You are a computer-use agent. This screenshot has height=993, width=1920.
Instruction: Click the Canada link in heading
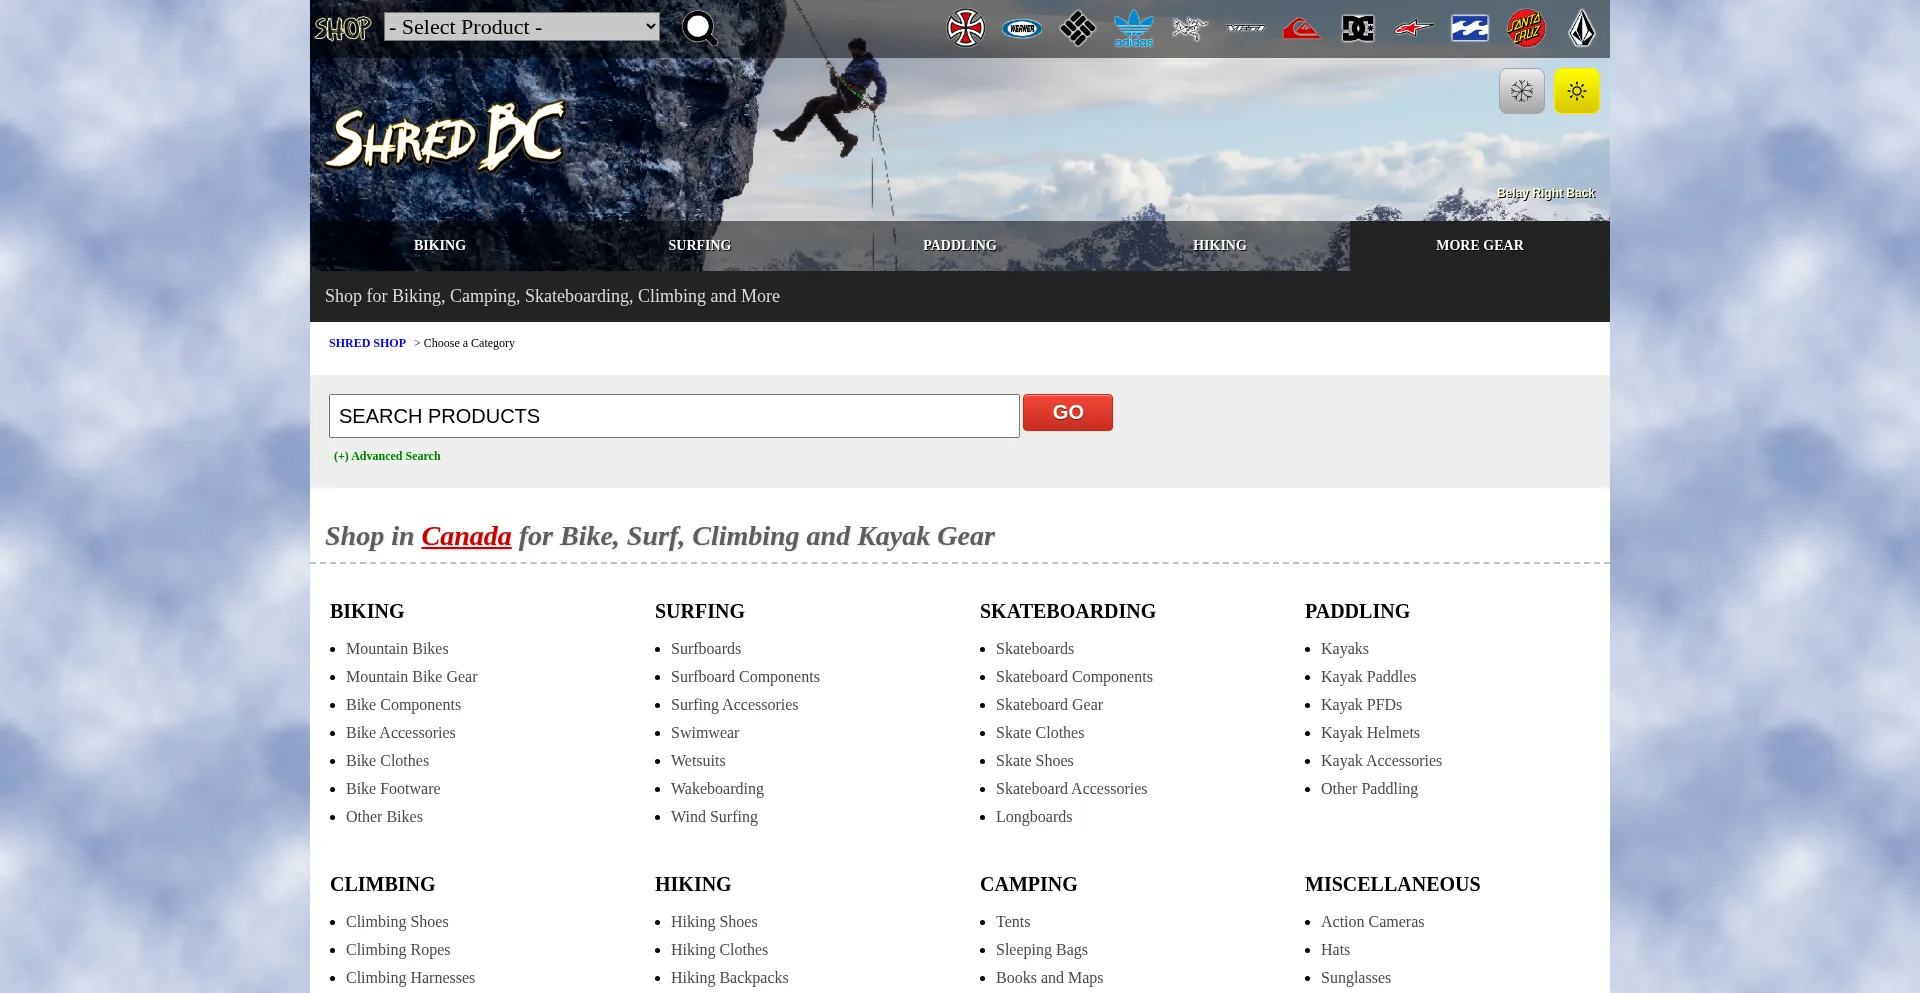coord(466,536)
